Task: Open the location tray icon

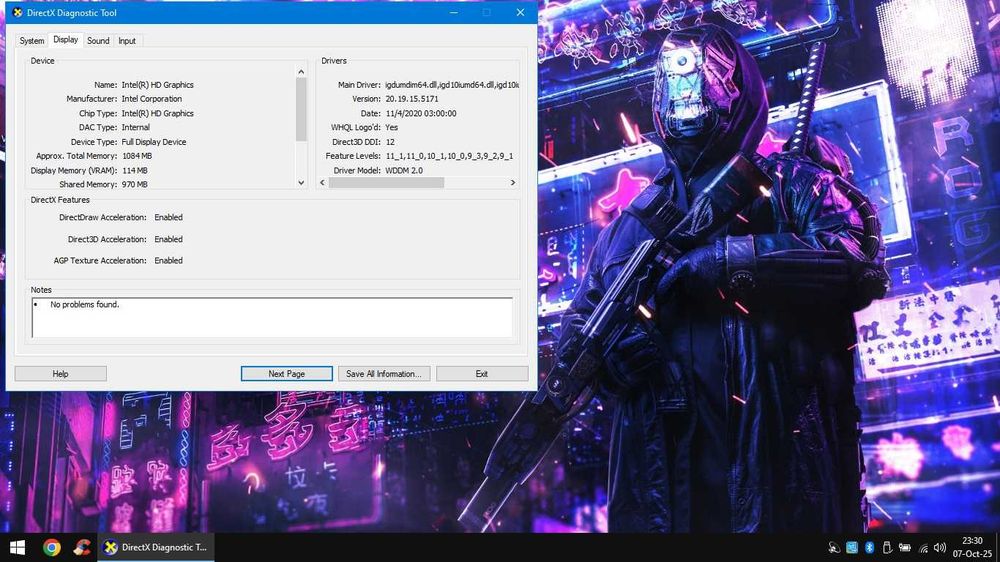Action: [834, 547]
